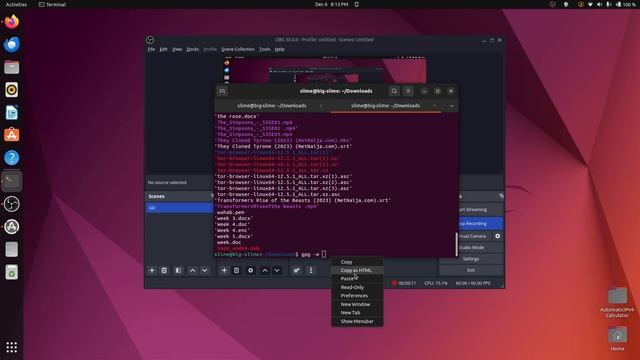640x360 pixels.
Task: Open the OBS Tools menu
Action: (264, 49)
